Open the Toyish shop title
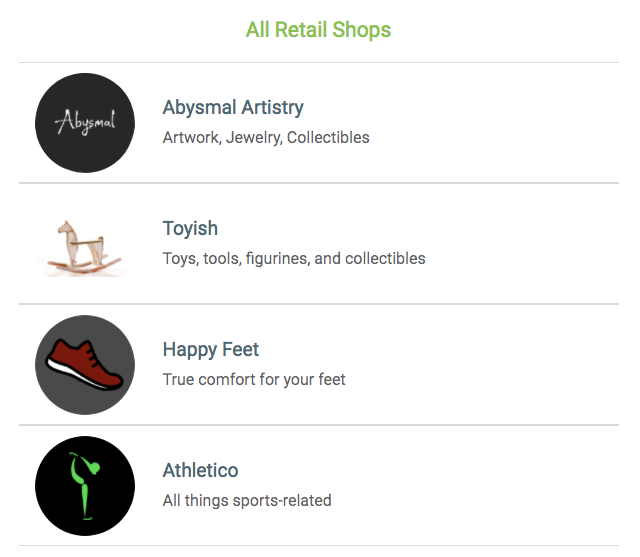The image size is (640, 557). coord(190,228)
